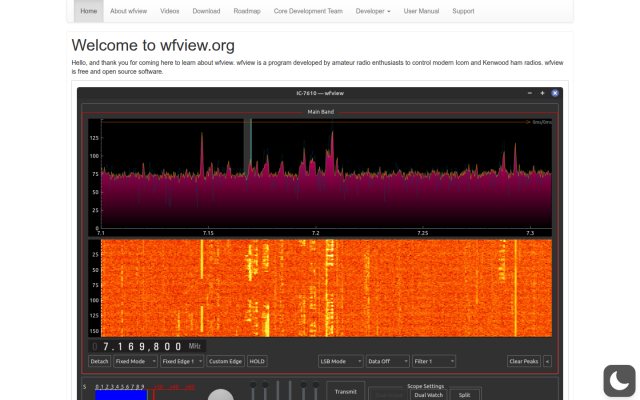Toggle Dual Watch in Scope Settings
This screenshot has height=400, width=640.
coord(428,395)
